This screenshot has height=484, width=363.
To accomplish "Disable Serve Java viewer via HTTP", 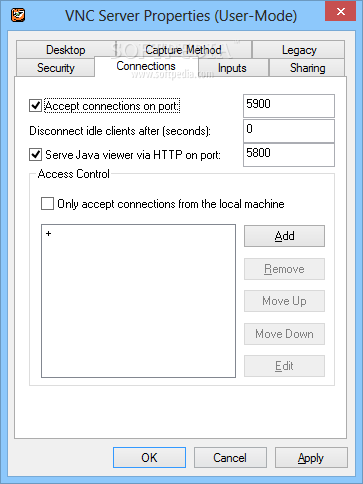I will tap(35, 155).
